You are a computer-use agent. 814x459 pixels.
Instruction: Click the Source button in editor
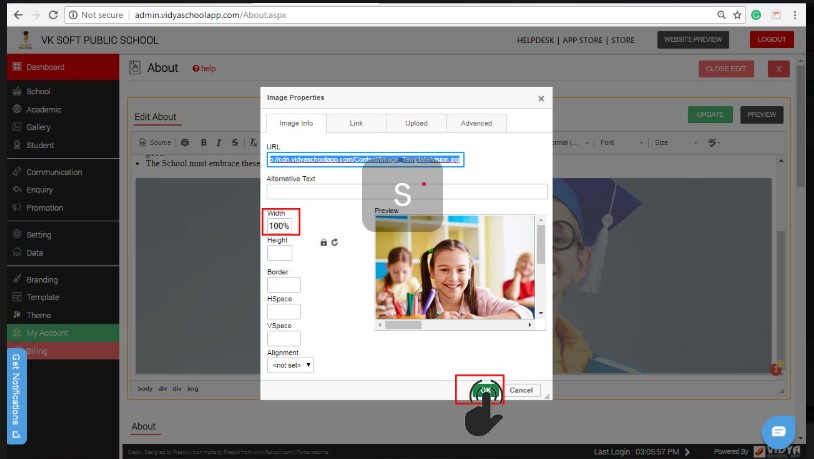coord(155,142)
